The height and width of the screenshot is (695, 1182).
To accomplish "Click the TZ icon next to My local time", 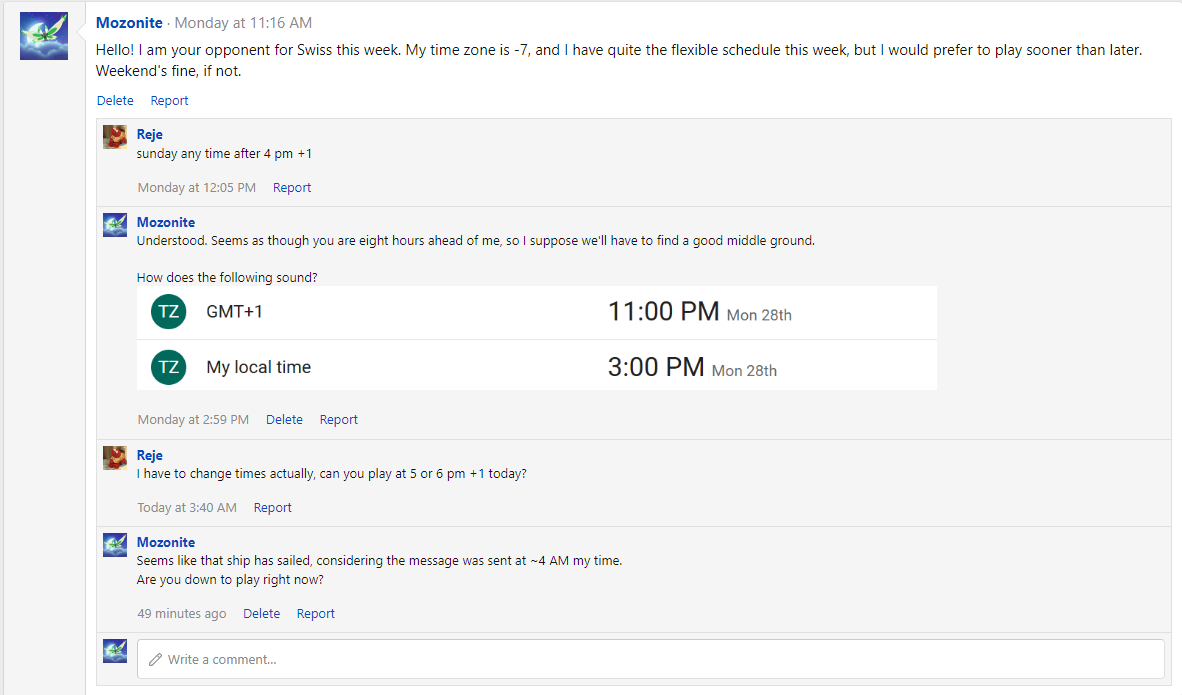I will pyautogui.click(x=169, y=367).
